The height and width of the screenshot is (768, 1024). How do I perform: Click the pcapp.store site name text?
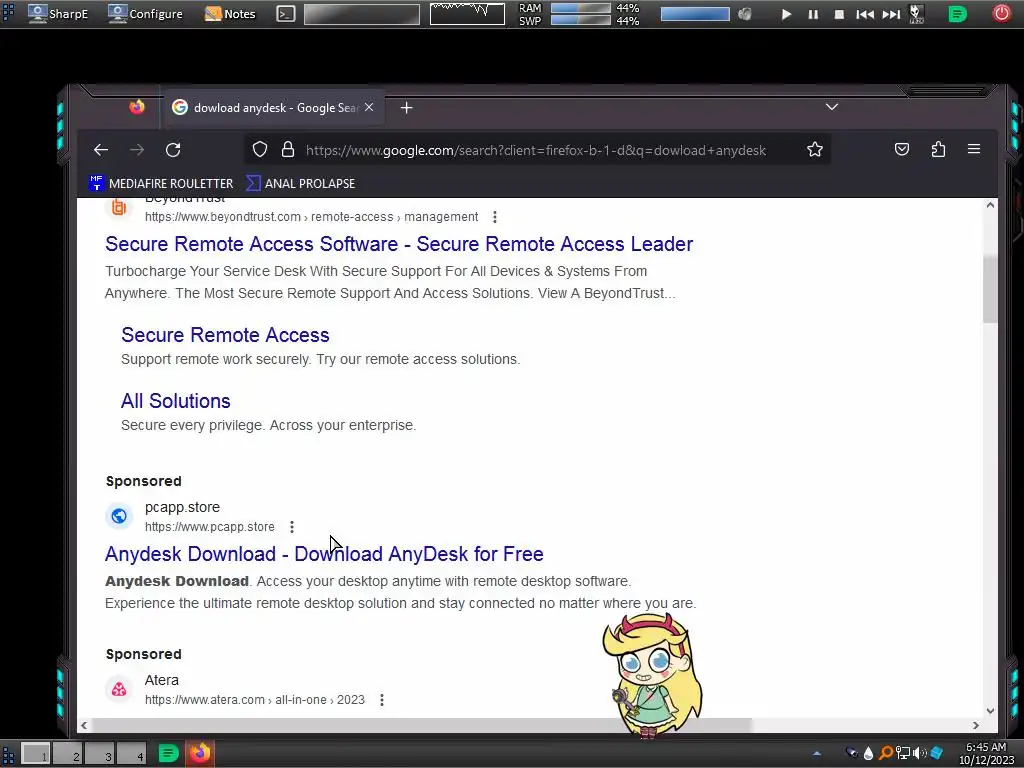point(182,507)
